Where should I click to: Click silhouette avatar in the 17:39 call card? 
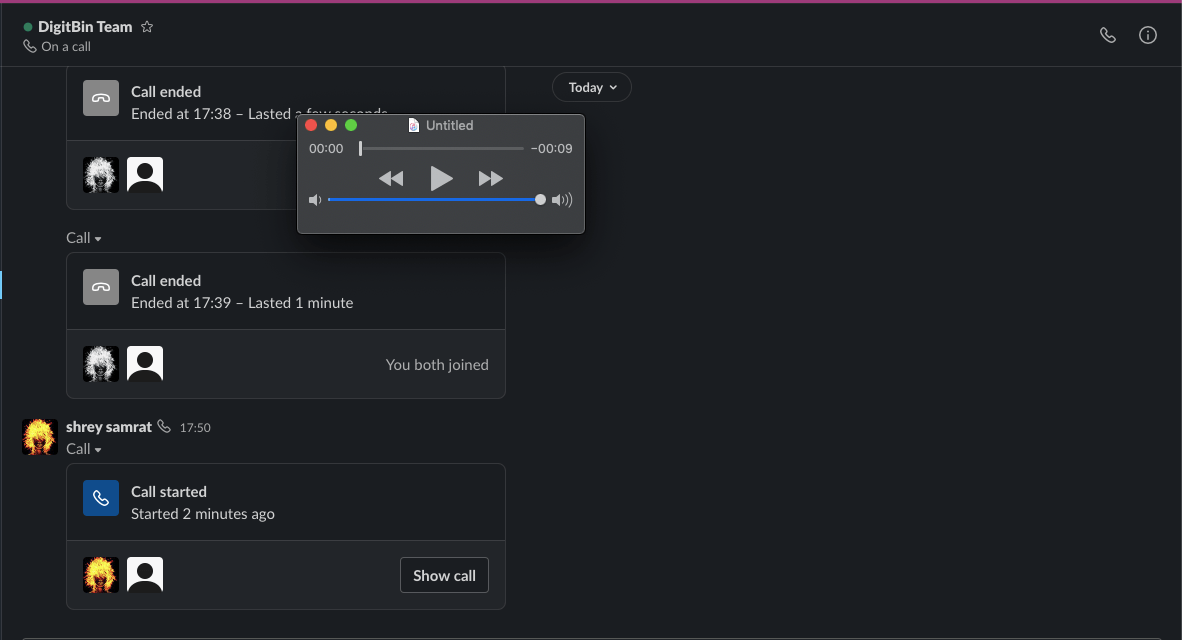tap(145, 364)
